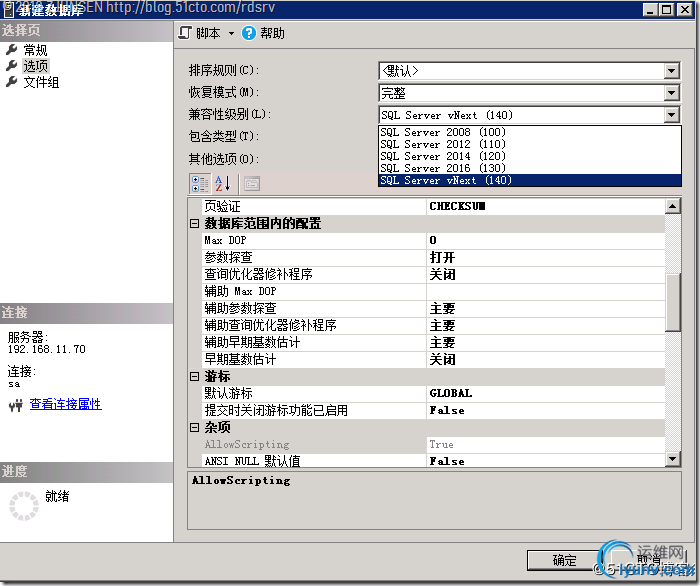Image resolution: width=700 pixels, height=586 pixels.
Task: Collapse the 游标 (Cursor) category
Action: click(x=194, y=376)
